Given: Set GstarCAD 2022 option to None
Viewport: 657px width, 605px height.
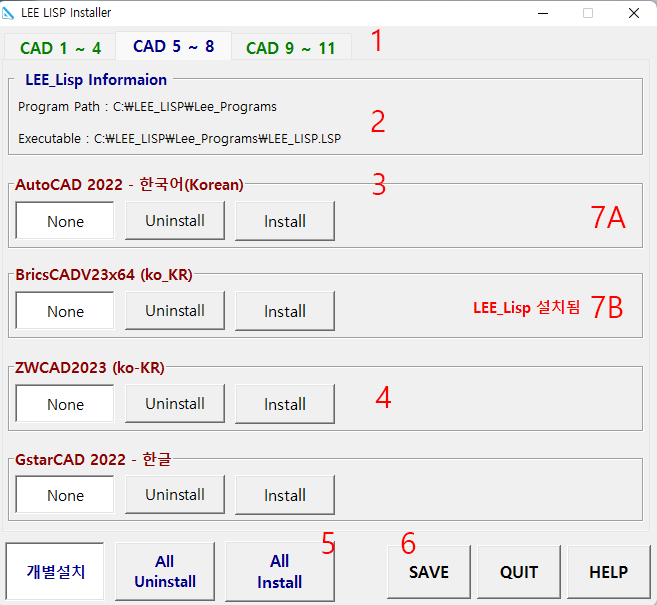Looking at the screenshot, I should point(65,495).
